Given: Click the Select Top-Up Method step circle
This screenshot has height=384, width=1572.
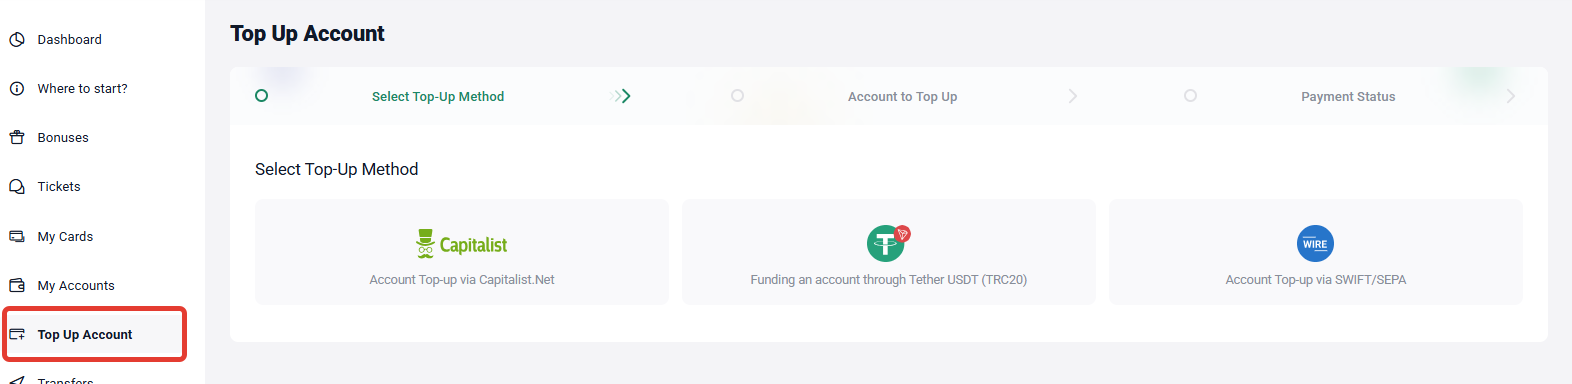Looking at the screenshot, I should [x=261, y=96].
